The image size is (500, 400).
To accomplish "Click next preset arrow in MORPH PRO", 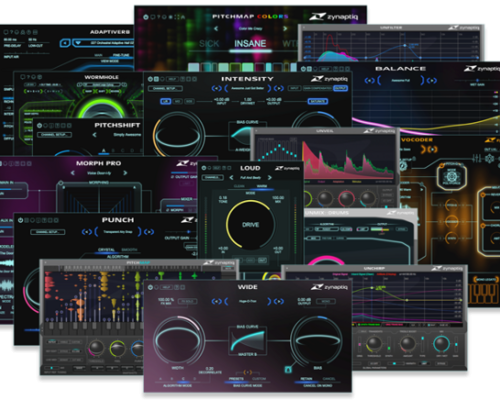I will [125, 173].
